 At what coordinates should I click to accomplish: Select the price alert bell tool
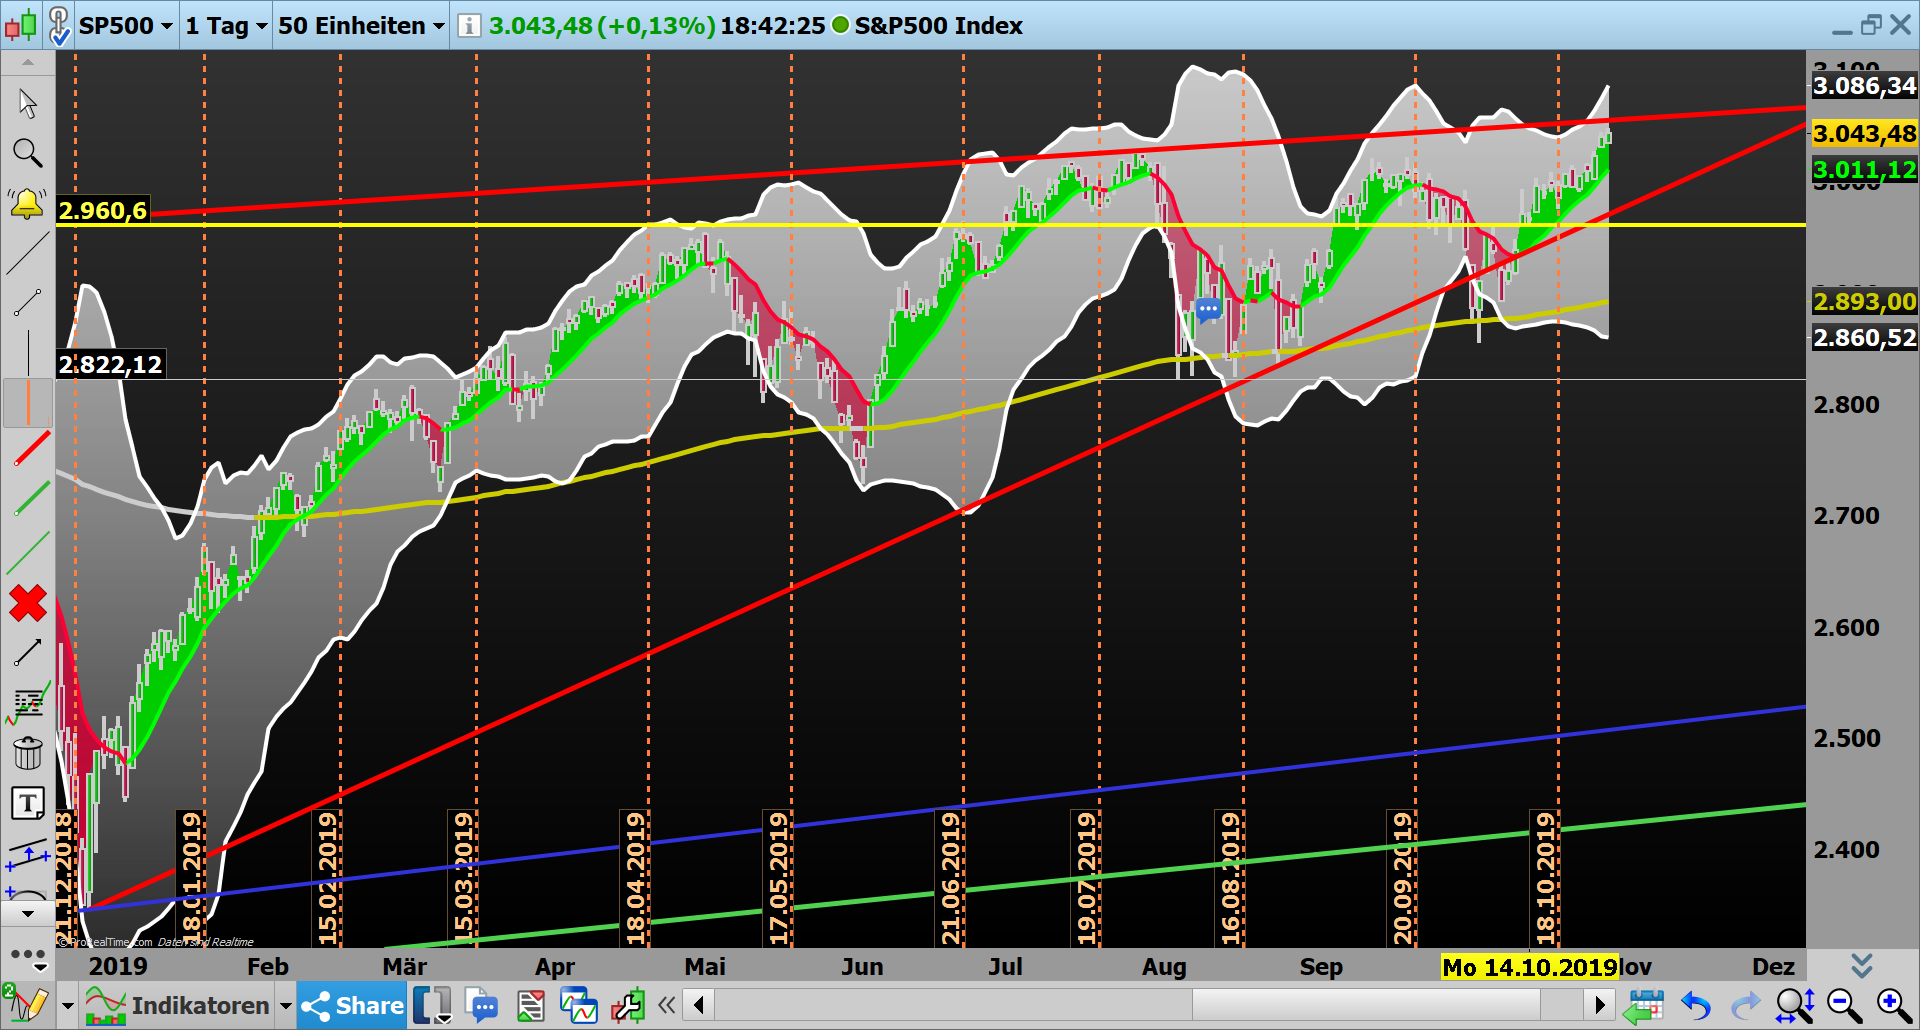pos(27,203)
